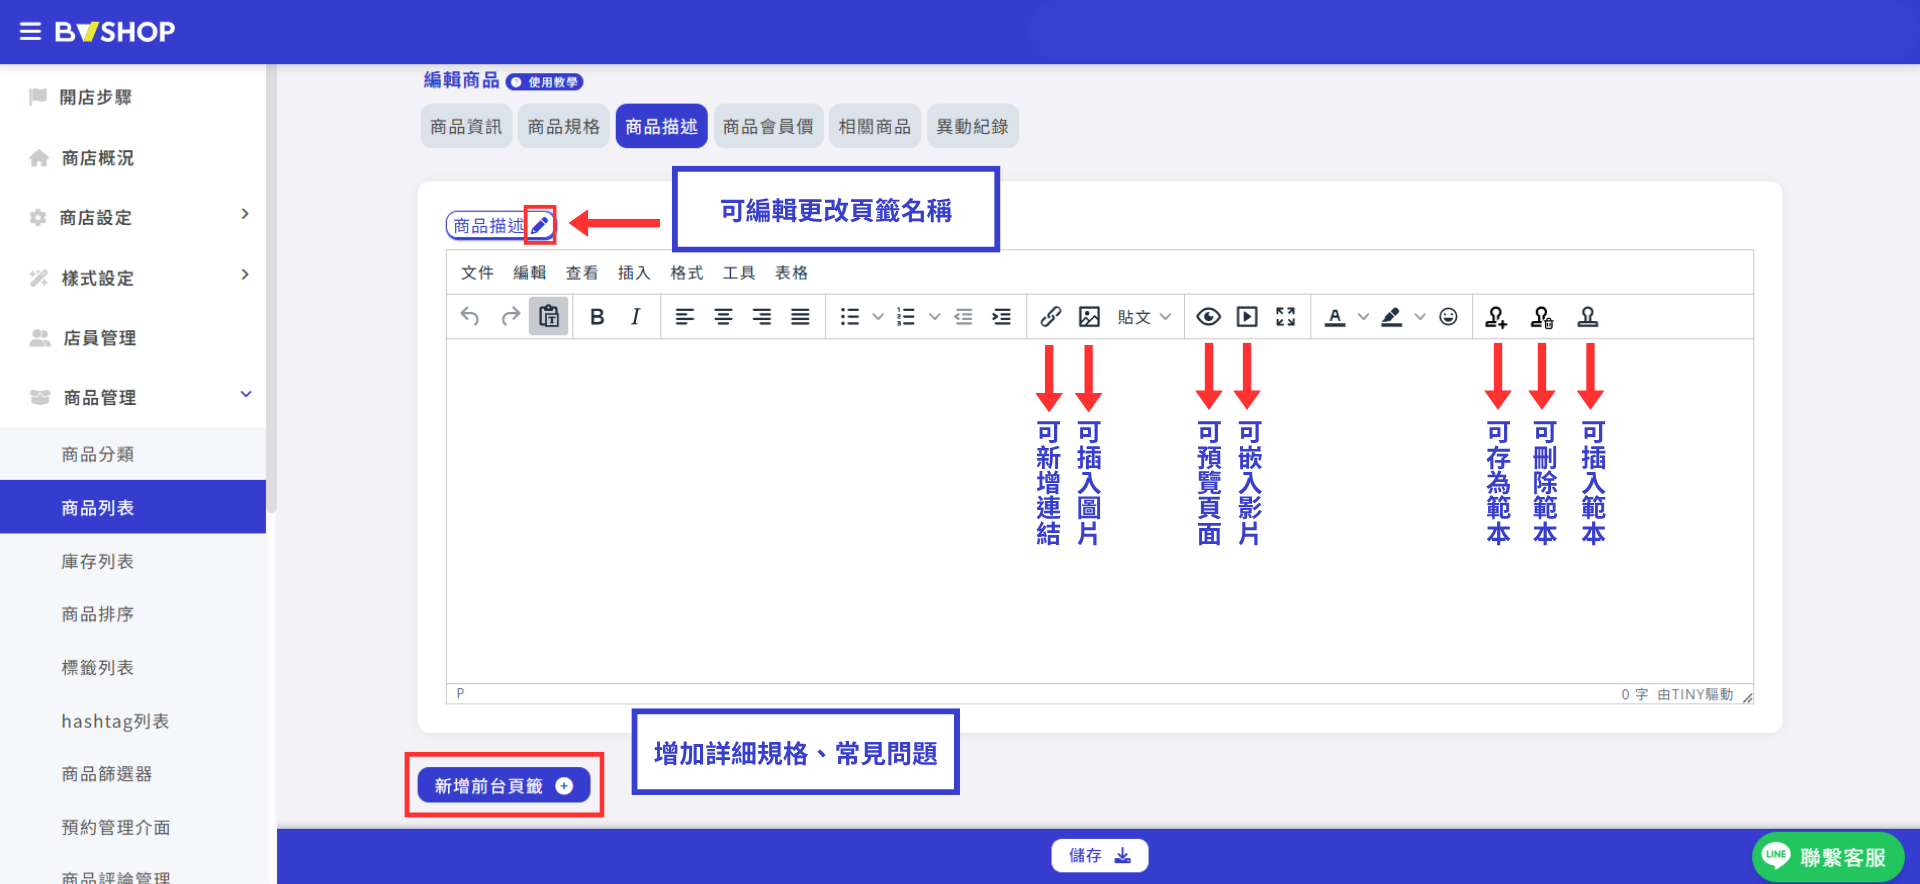Insert a link with chain icon
Image resolution: width=1920 pixels, height=884 pixels.
1050,317
